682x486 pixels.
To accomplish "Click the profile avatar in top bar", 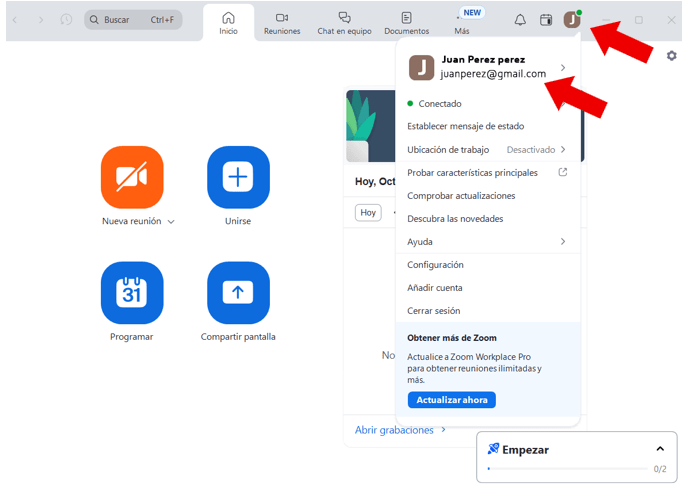I will point(571,20).
